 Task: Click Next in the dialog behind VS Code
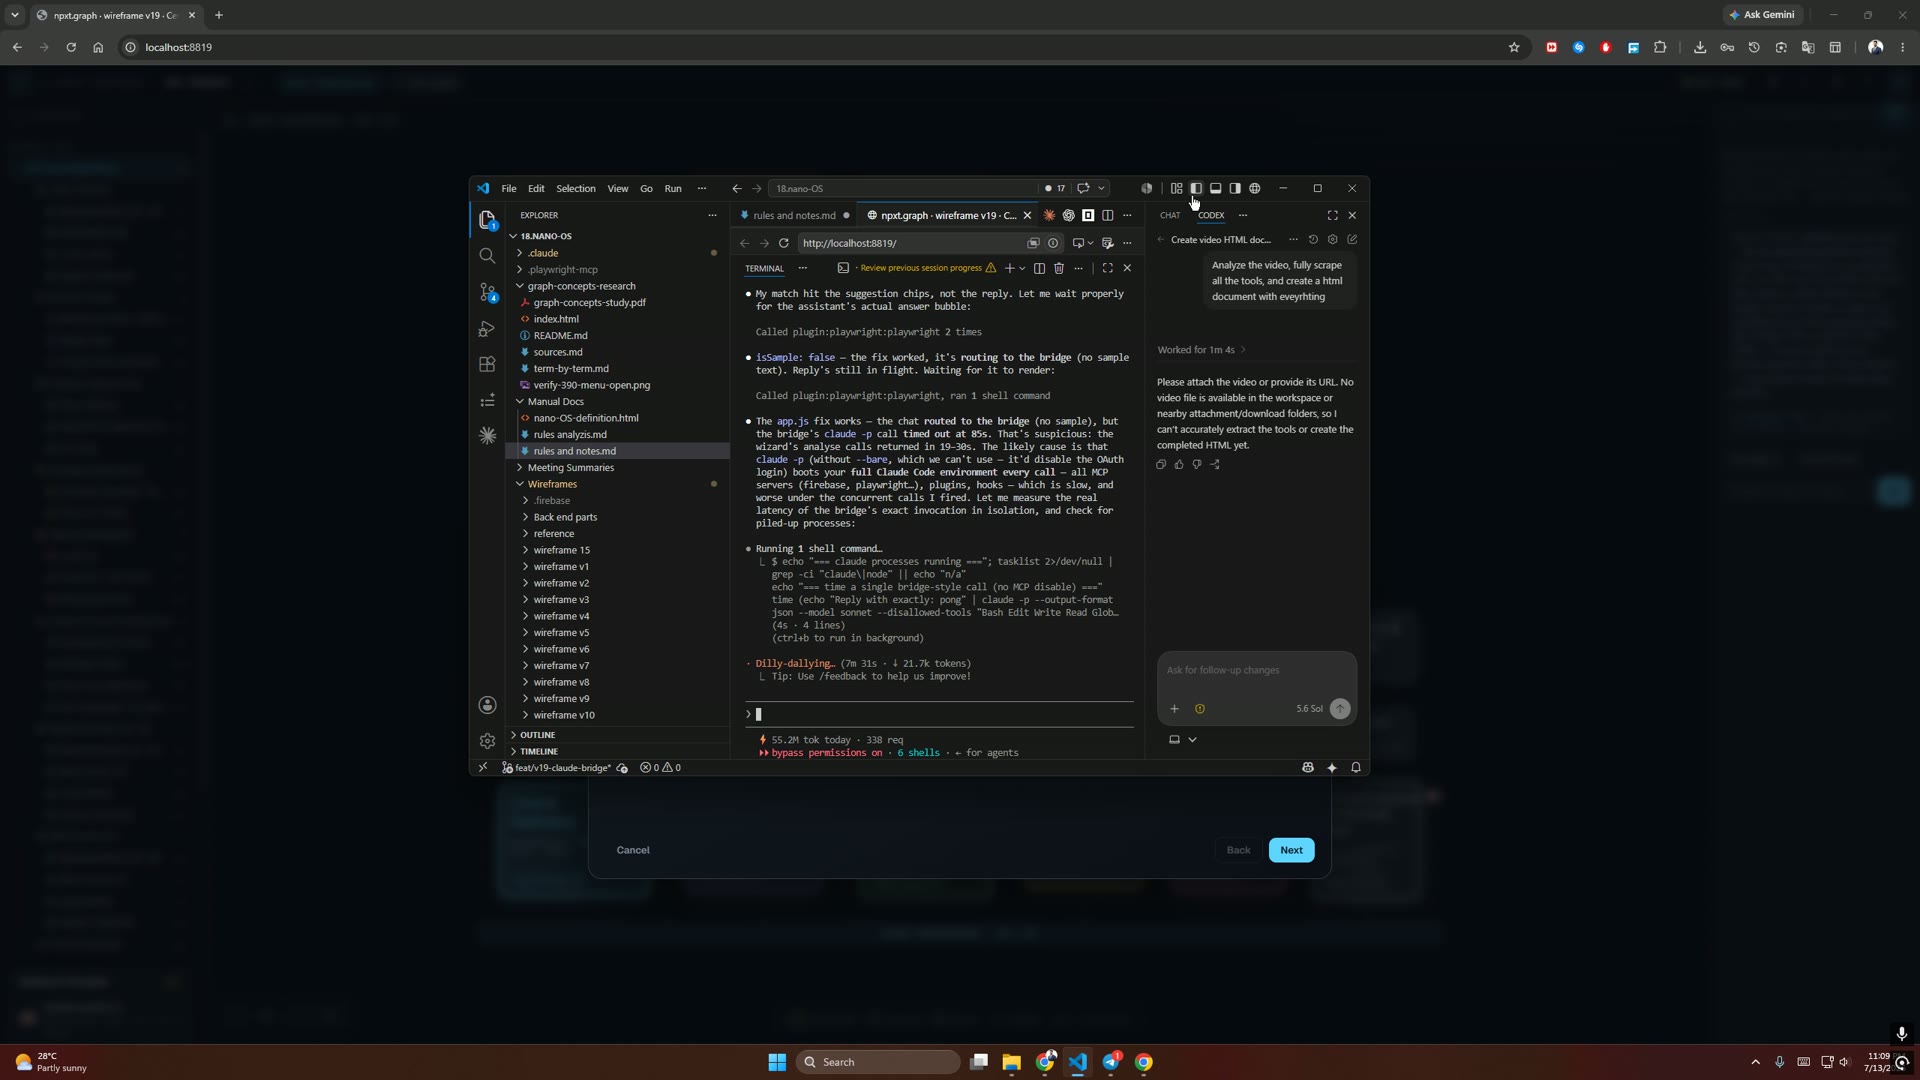click(1291, 850)
